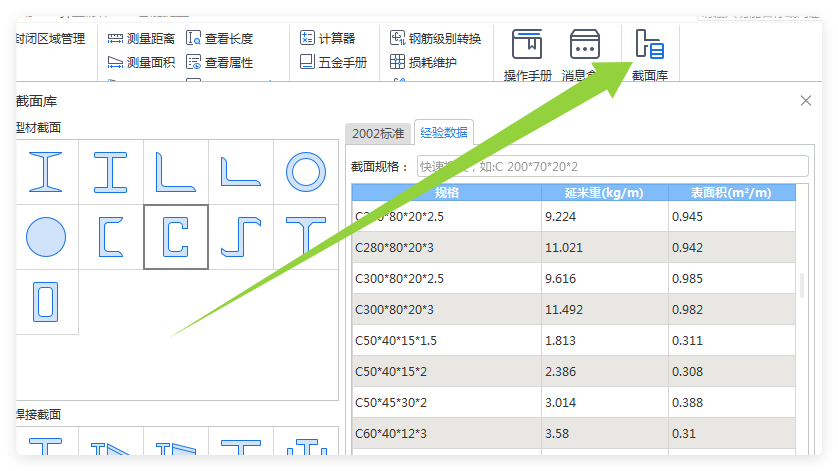Click the surface area value 0.308
838x471 pixels.
(x=687, y=372)
